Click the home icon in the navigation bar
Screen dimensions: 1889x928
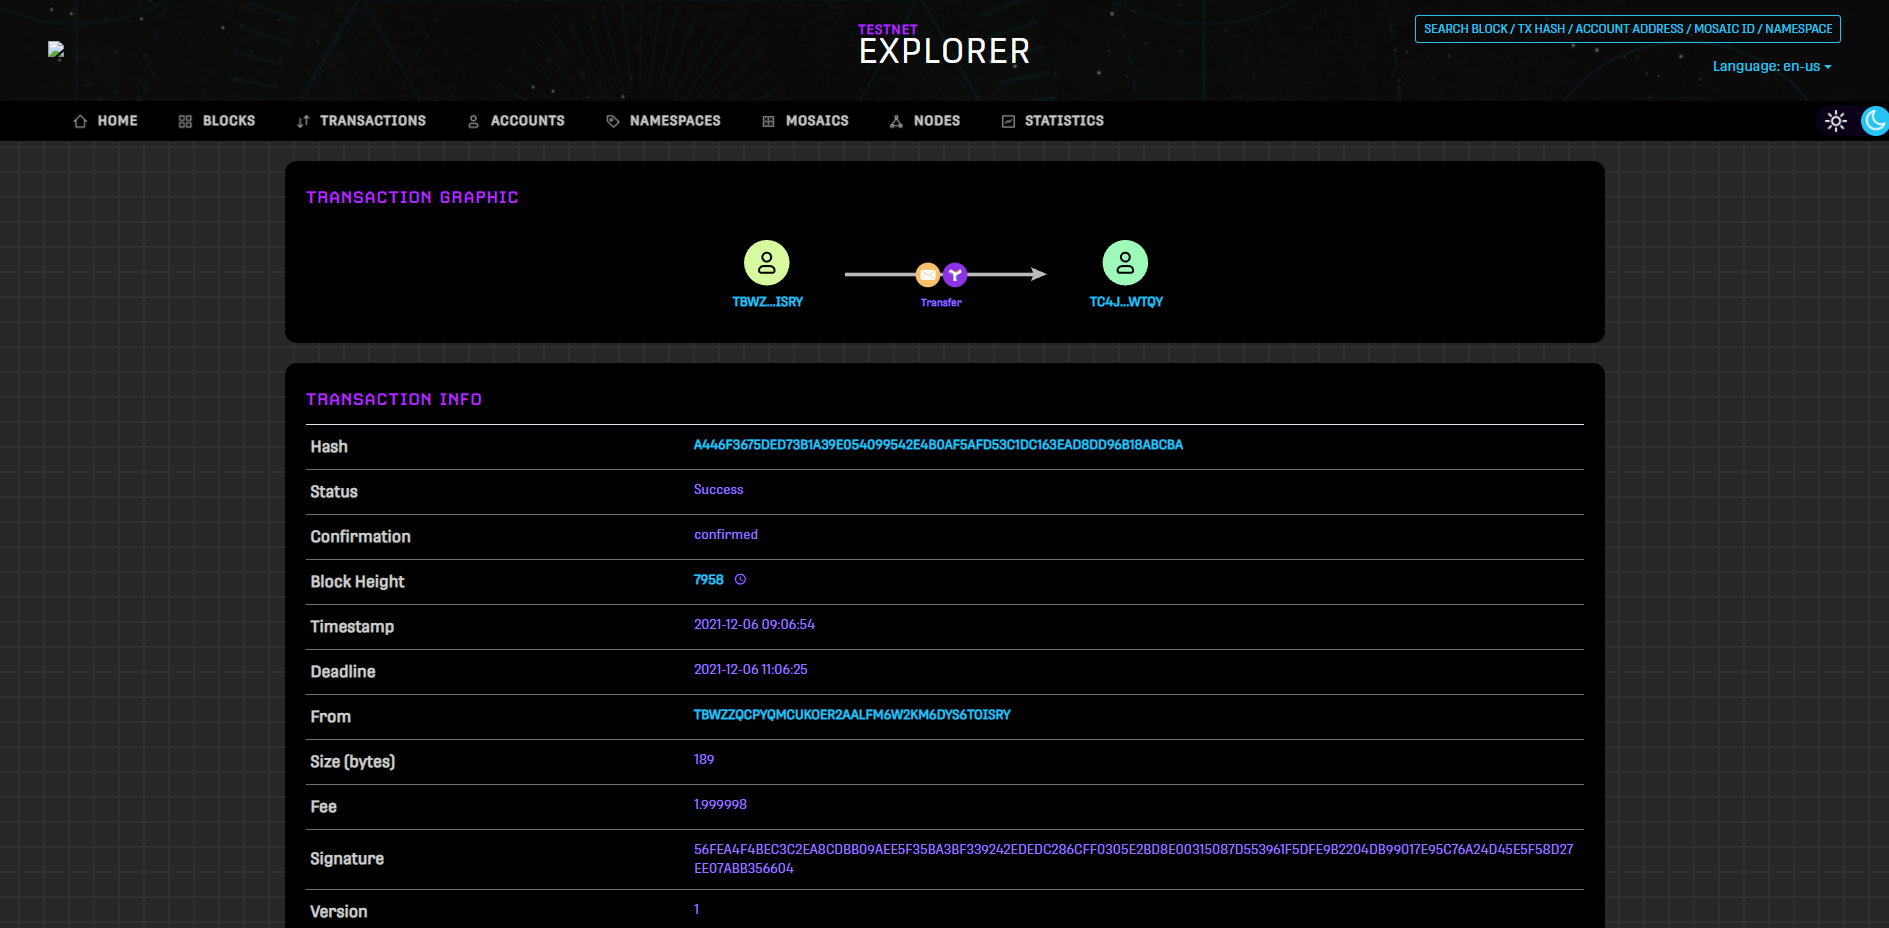coord(80,121)
